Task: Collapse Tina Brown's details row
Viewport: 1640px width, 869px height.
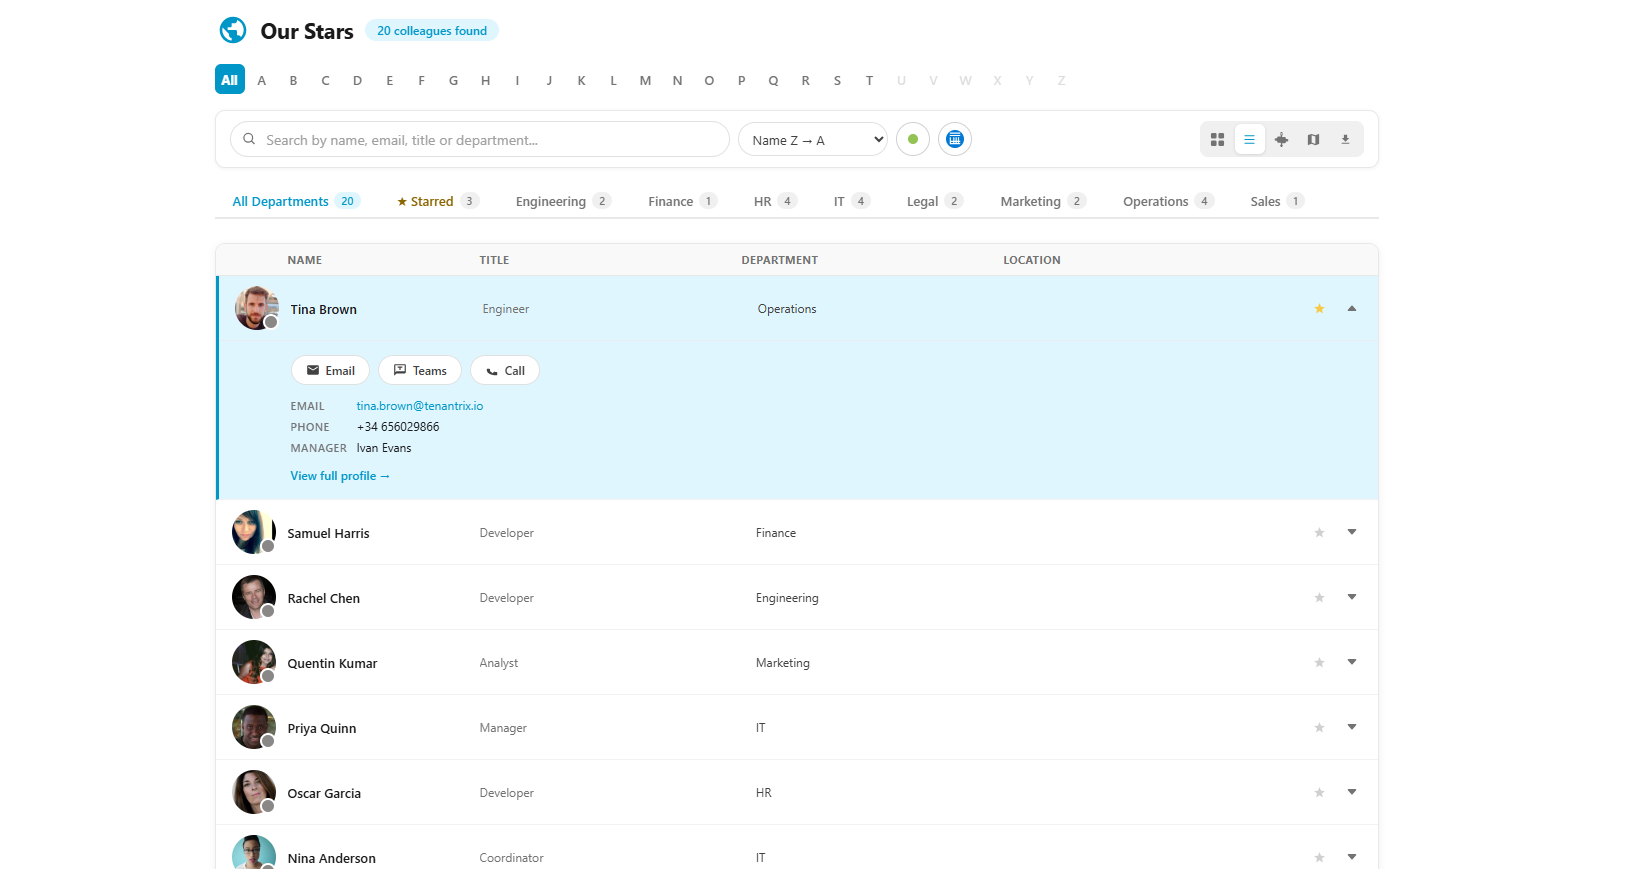Action: click(x=1351, y=309)
